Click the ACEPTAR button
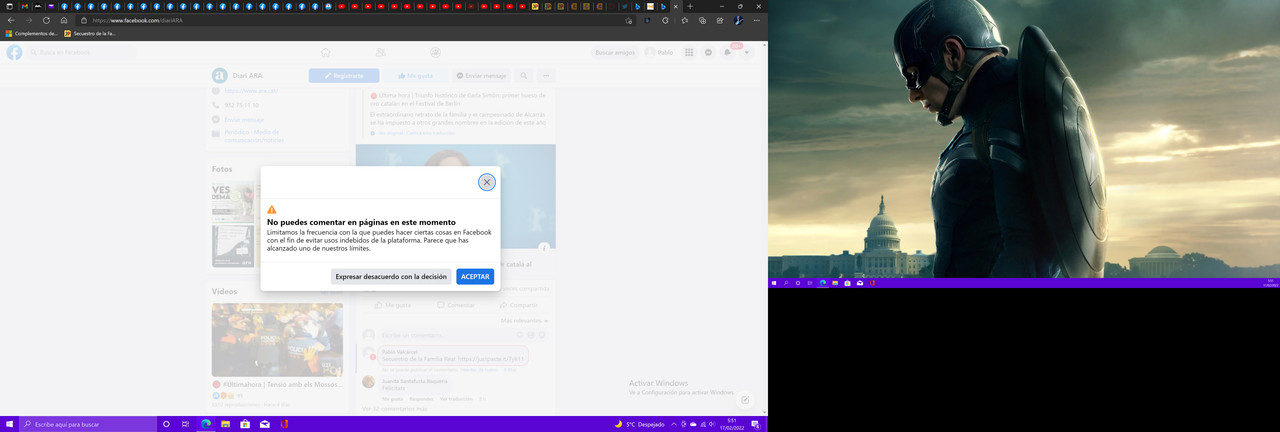 tap(475, 277)
